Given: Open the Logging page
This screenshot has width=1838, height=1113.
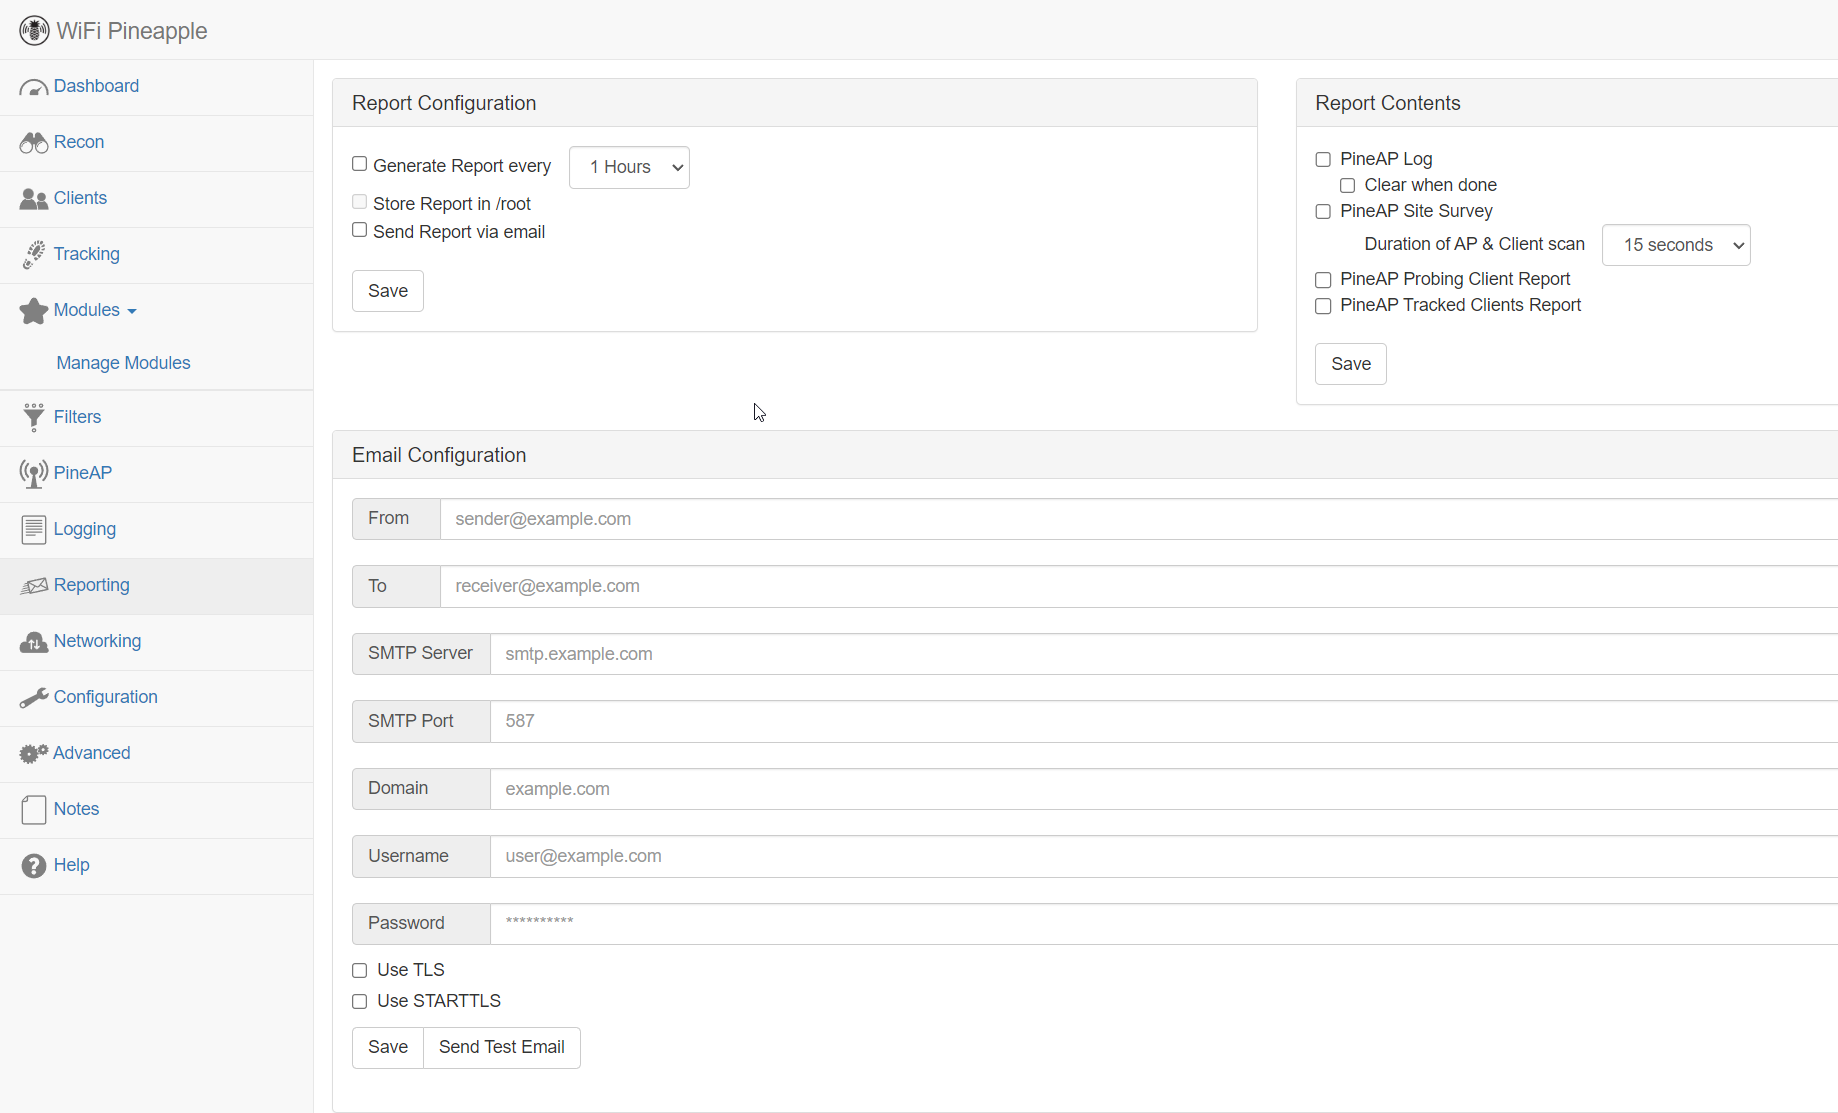Looking at the screenshot, I should [85, 529].
